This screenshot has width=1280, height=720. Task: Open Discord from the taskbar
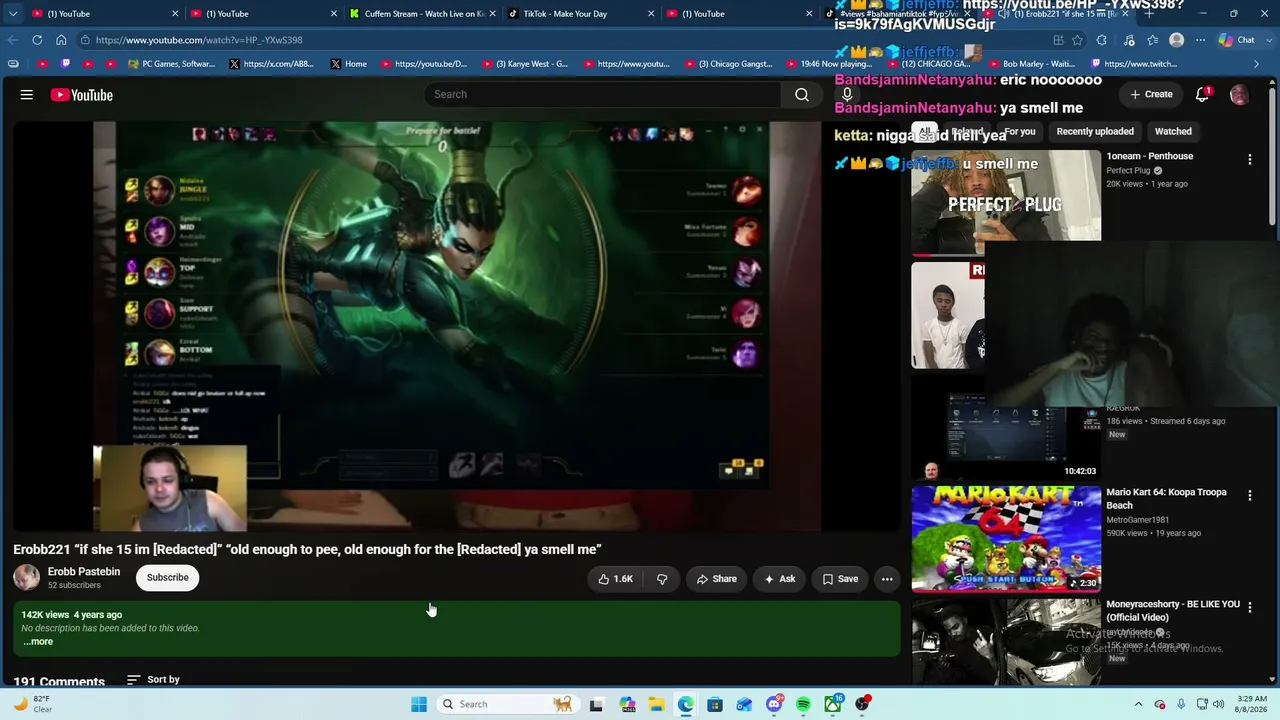point(774,704)
